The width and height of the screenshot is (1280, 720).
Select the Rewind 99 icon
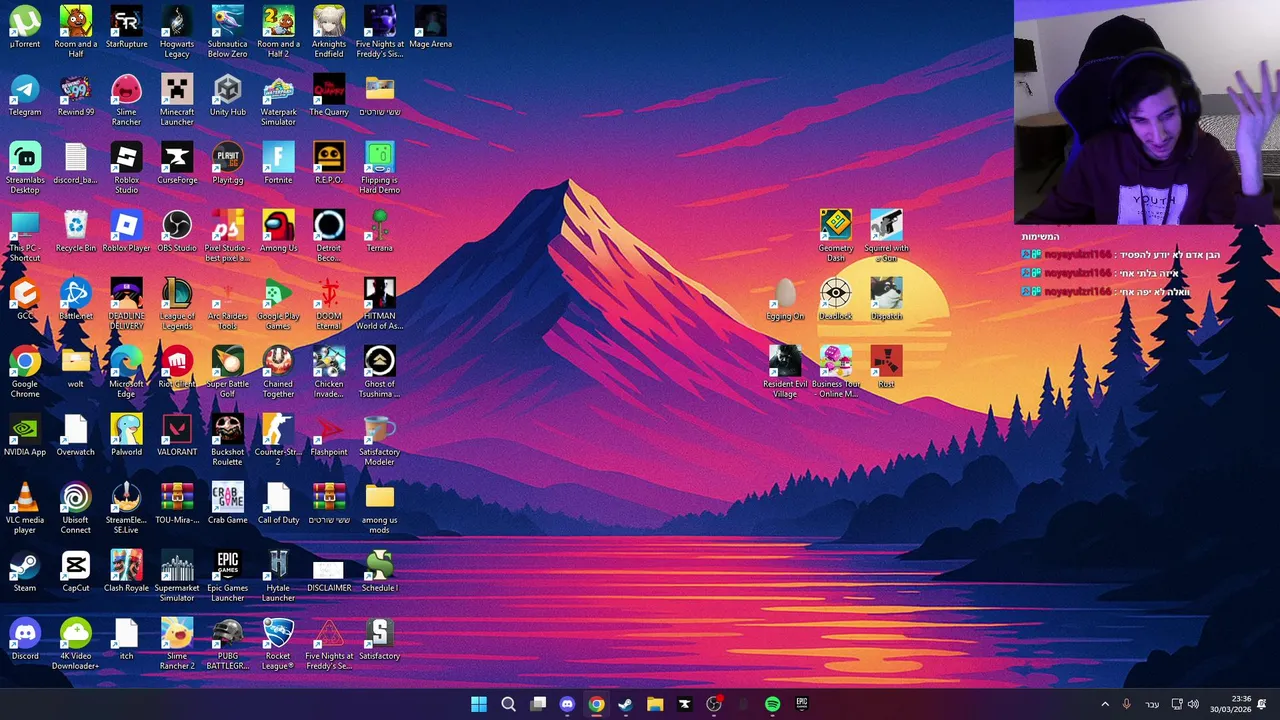76,95
